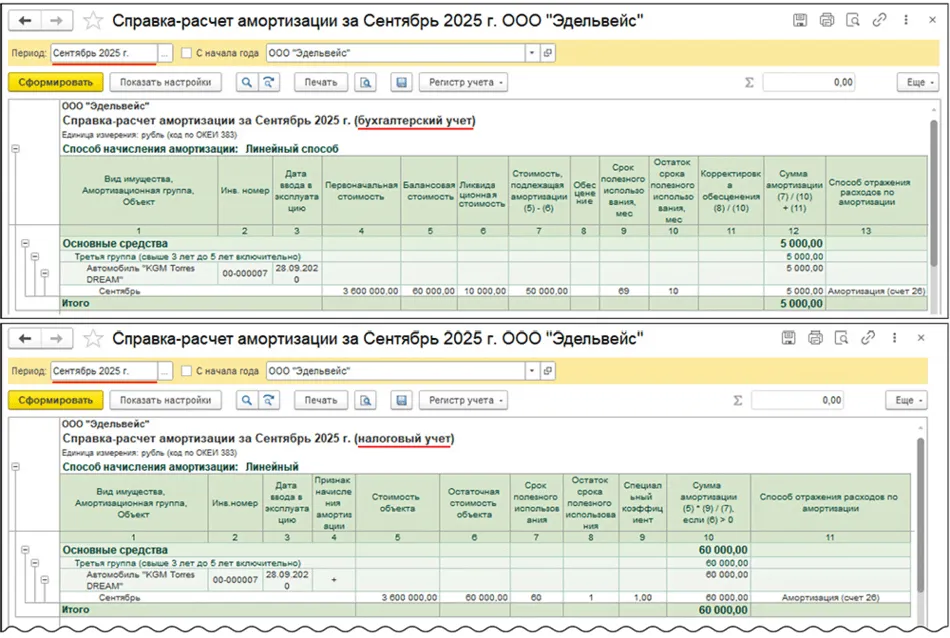Click 'Показать настройки' in bottom window
This screenshot has width=950, height=638.
pos(165,400)
